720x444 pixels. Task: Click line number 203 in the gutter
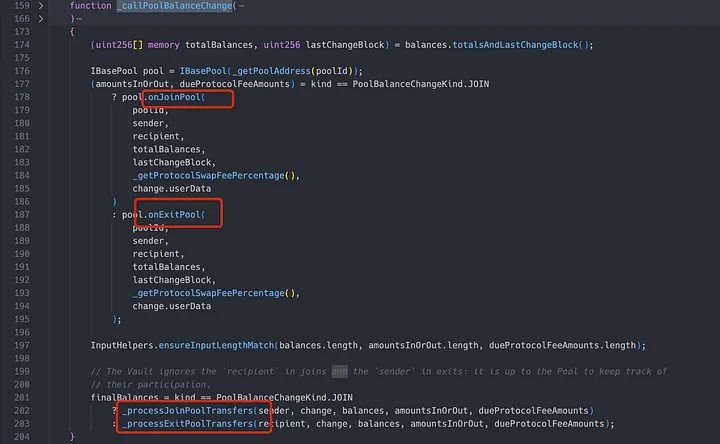click(x=16, y=423)
